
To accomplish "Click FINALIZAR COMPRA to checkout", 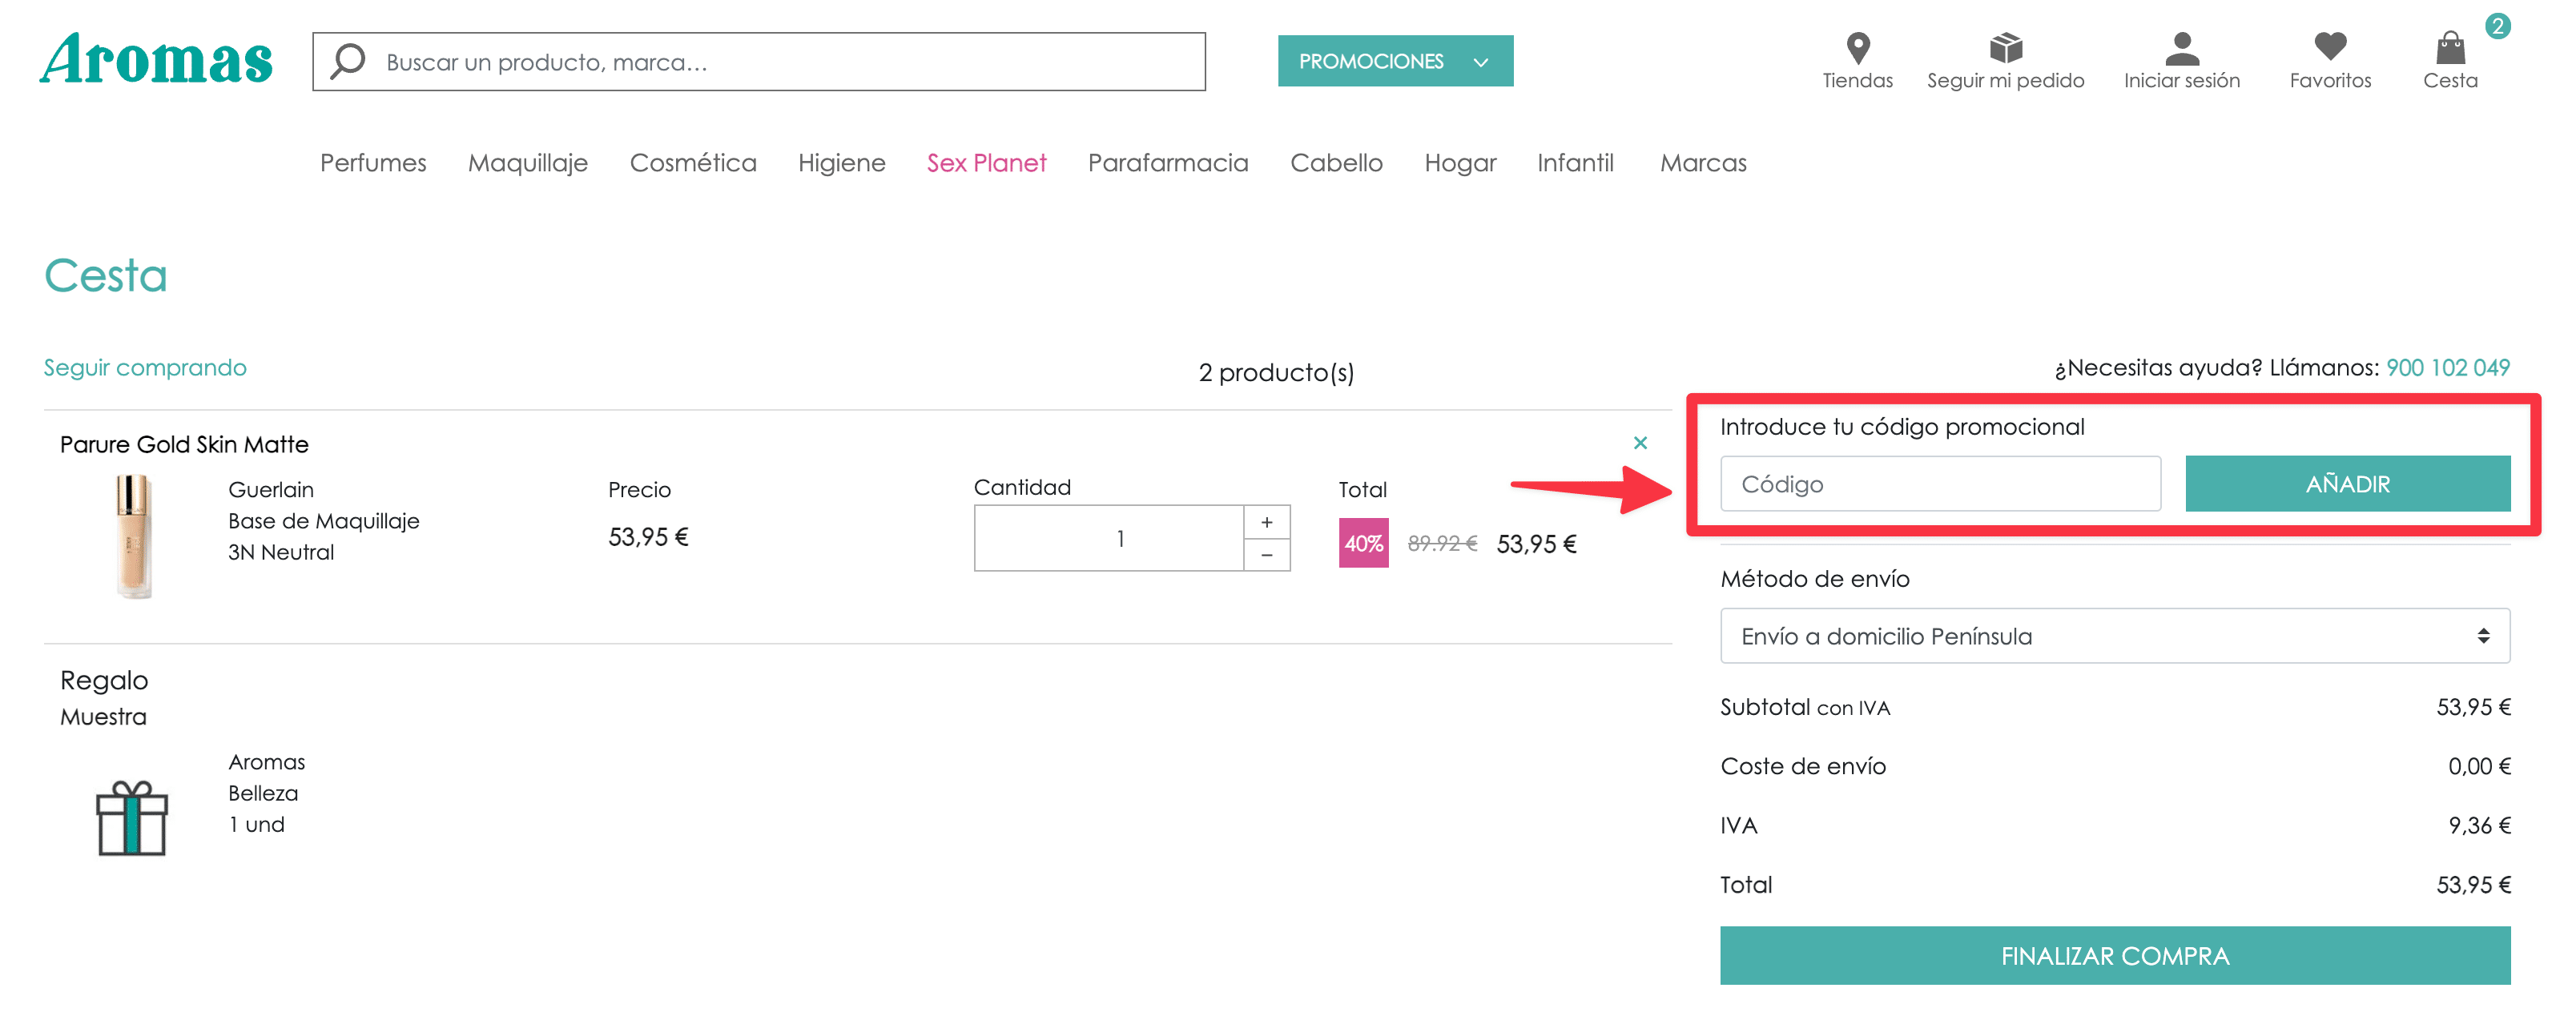I will (2114, 955).
